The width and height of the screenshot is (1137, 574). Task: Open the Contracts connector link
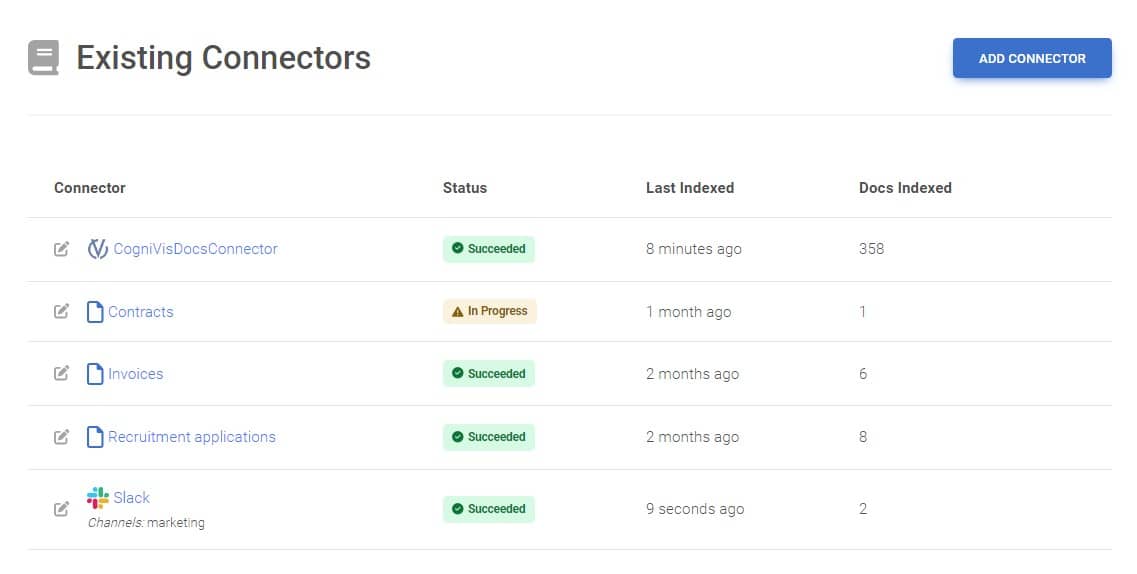click(141, 312)
